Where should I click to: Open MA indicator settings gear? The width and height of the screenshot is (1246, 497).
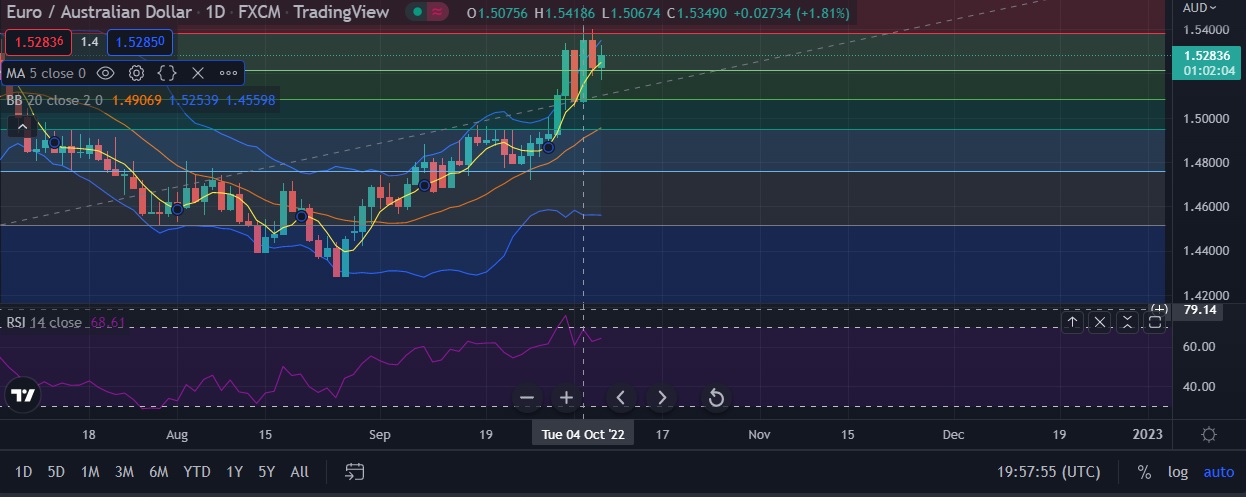pyautogui.click(x=136, y=73)
